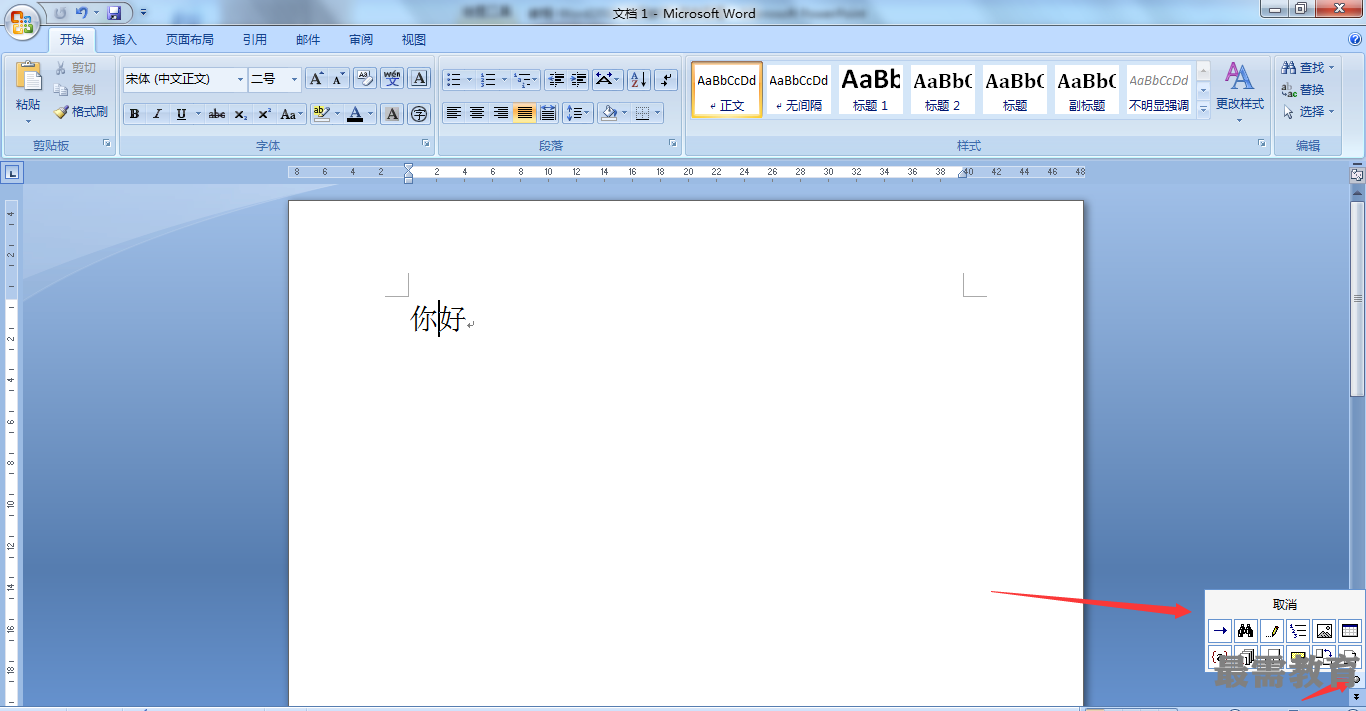Viewport: 1366px width, 711px height.
Task: Open enclosed characters (字) tool
Action: [x=419, y=114]
